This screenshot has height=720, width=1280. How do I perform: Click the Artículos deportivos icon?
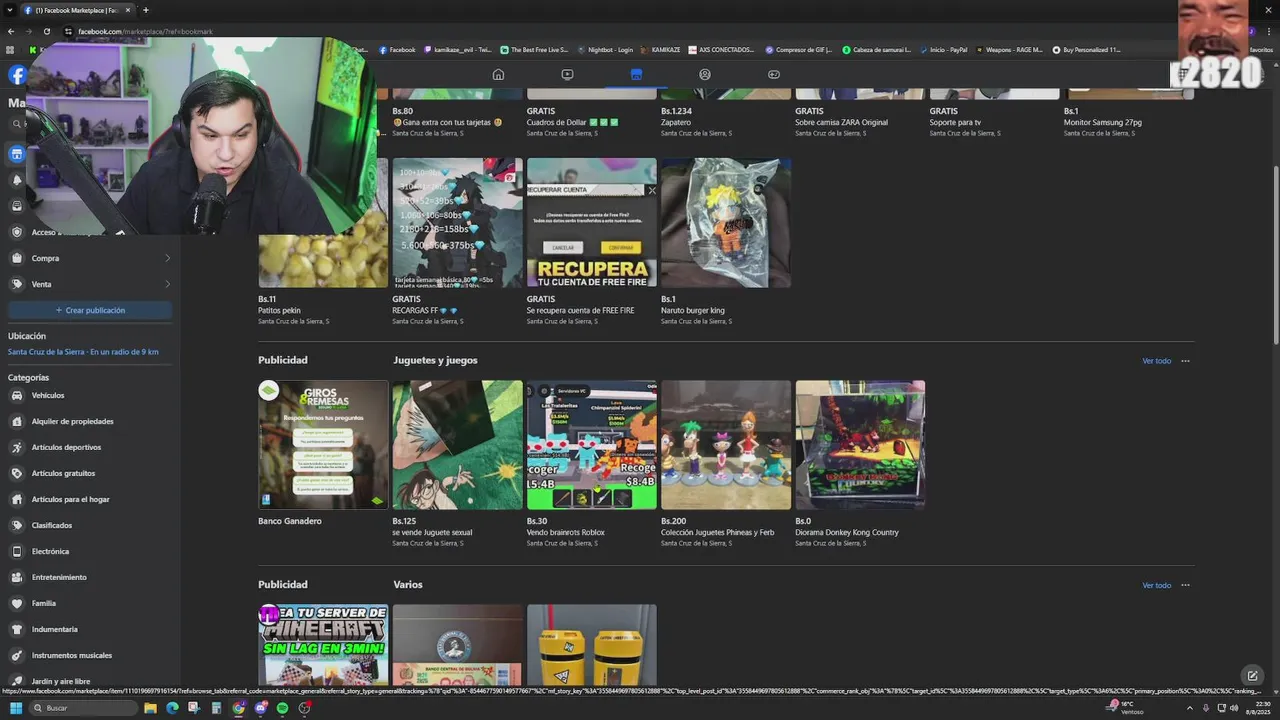[17, 447]
